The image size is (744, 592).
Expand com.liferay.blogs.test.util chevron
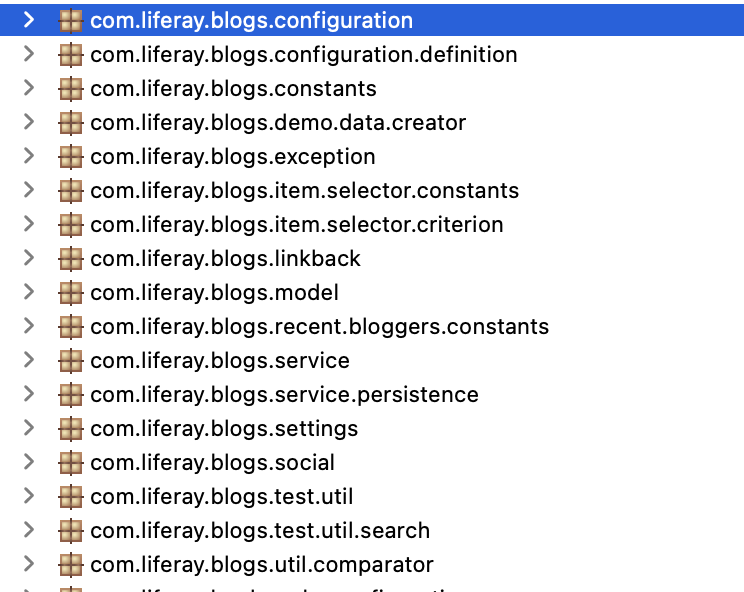[x=29, y=496]
